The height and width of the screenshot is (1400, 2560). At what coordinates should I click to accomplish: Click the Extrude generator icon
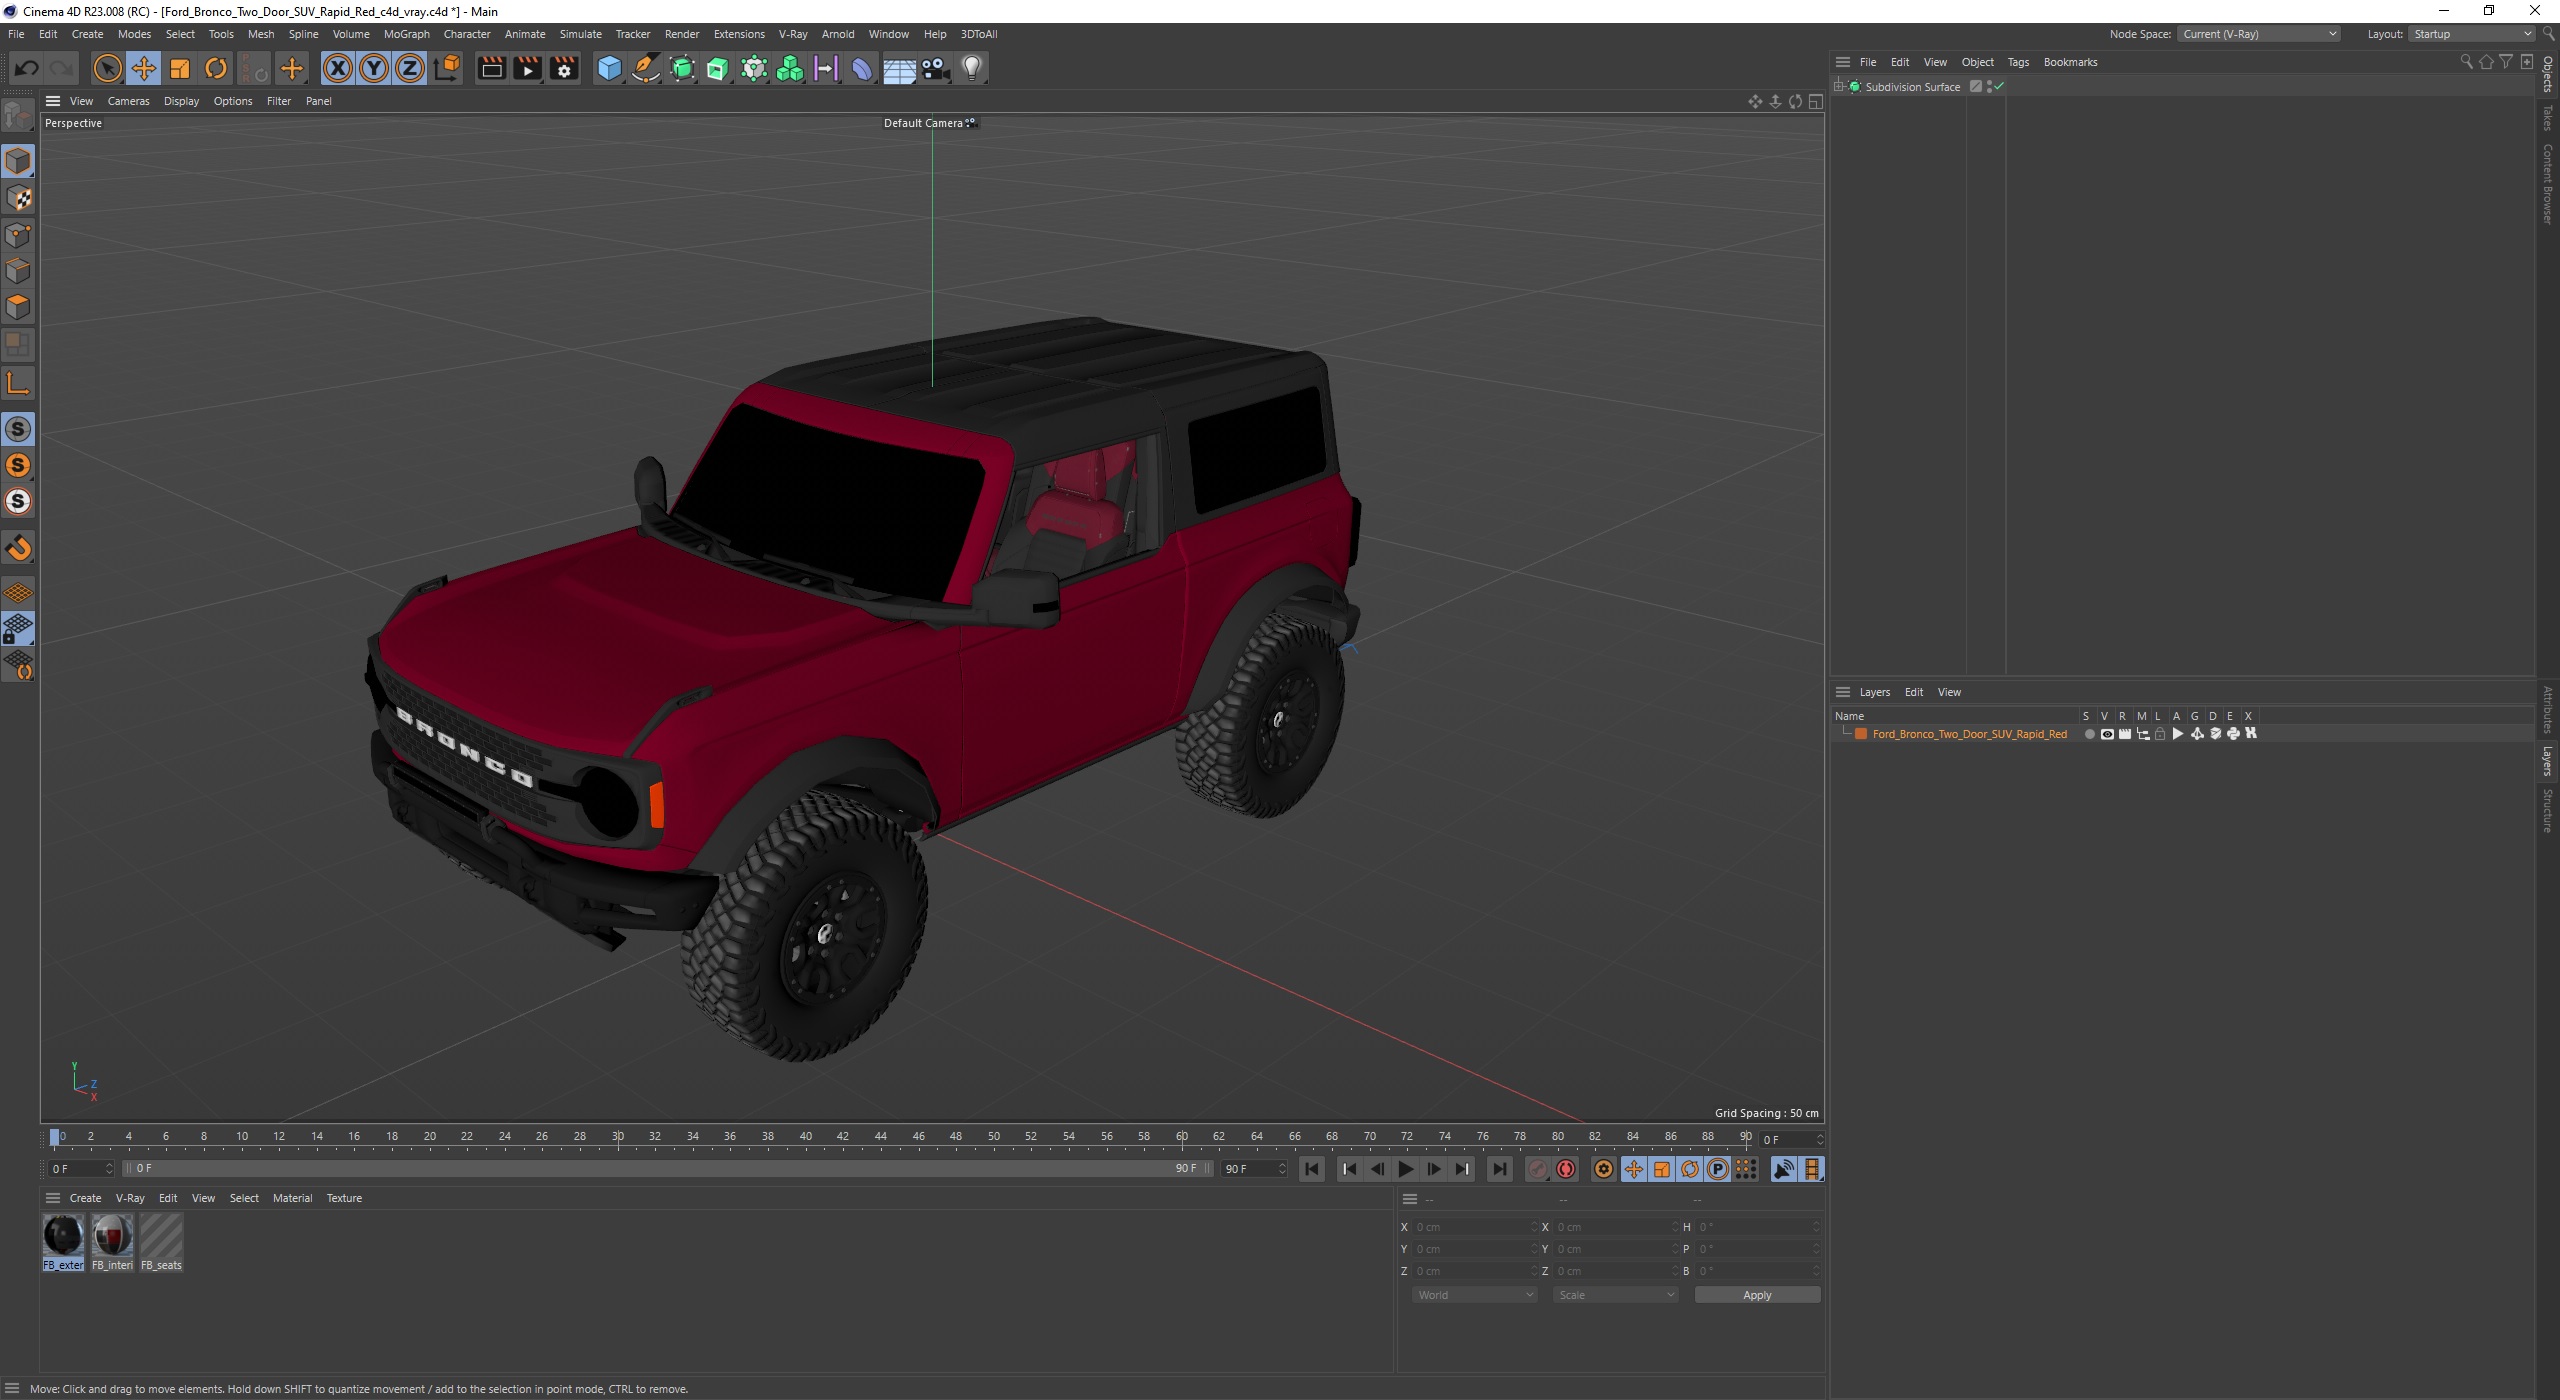(718, 68)
